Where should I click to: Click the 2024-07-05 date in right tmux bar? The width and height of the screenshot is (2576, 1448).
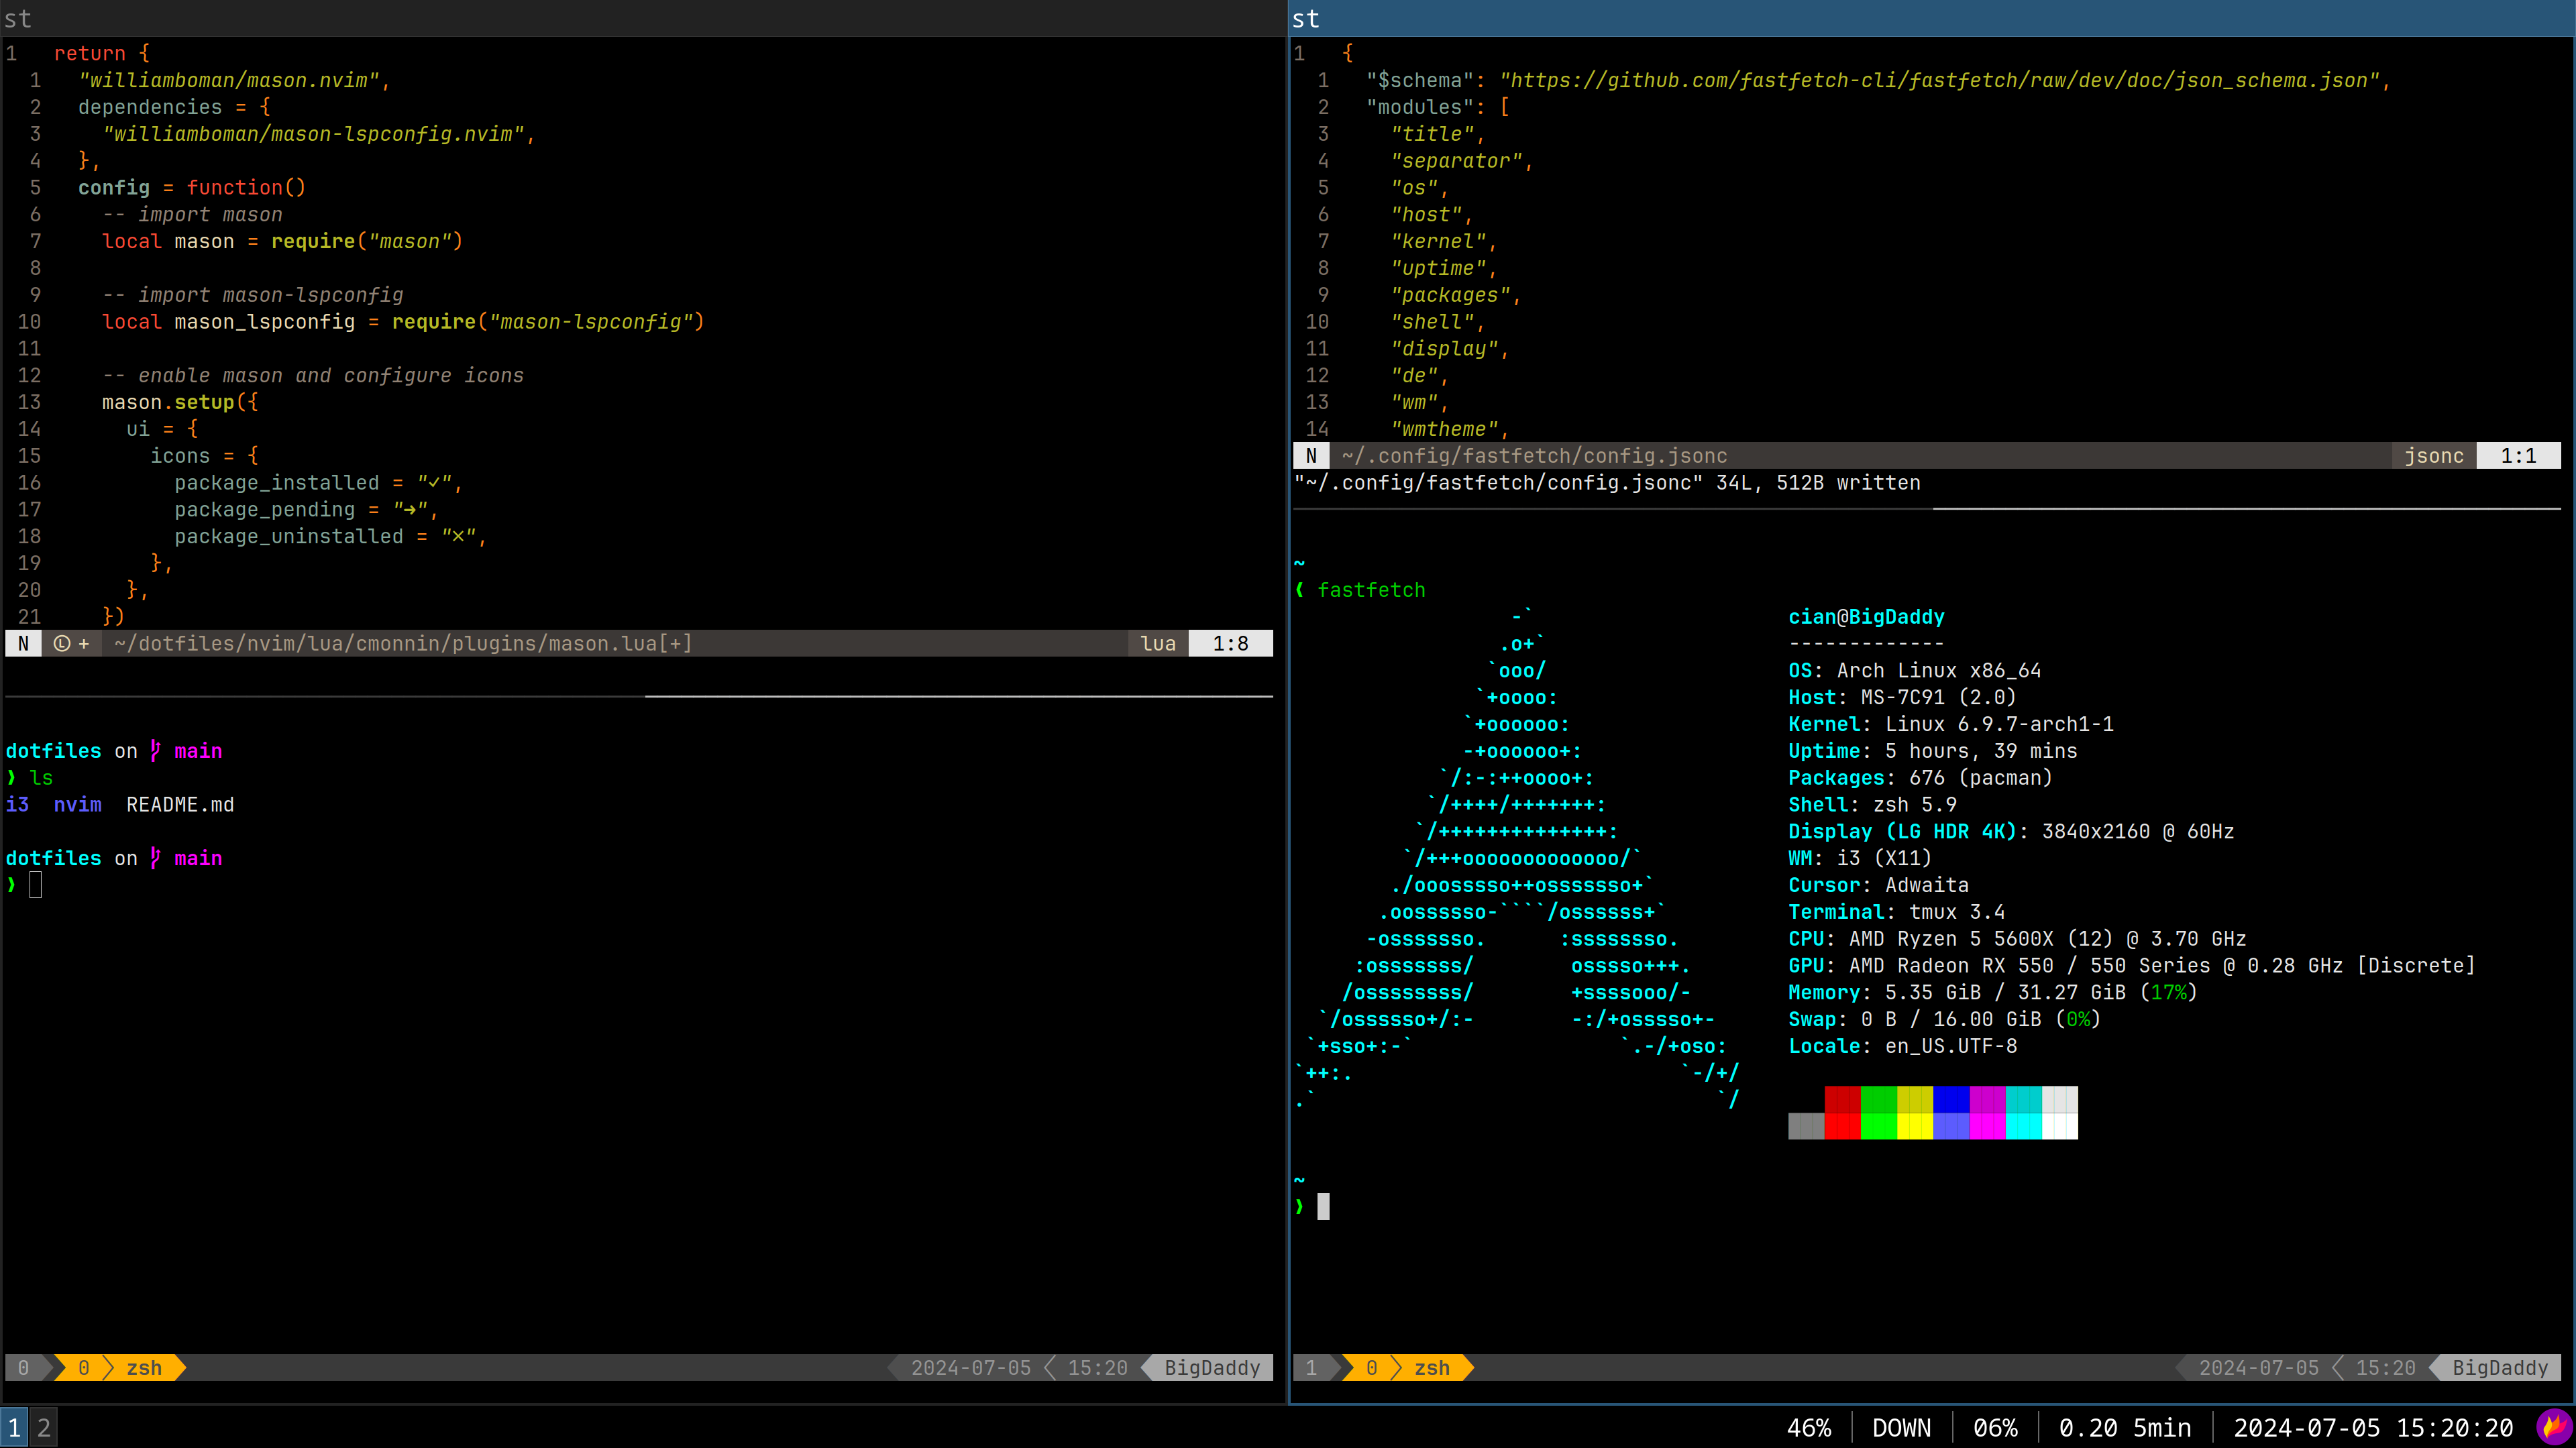2258,1368
